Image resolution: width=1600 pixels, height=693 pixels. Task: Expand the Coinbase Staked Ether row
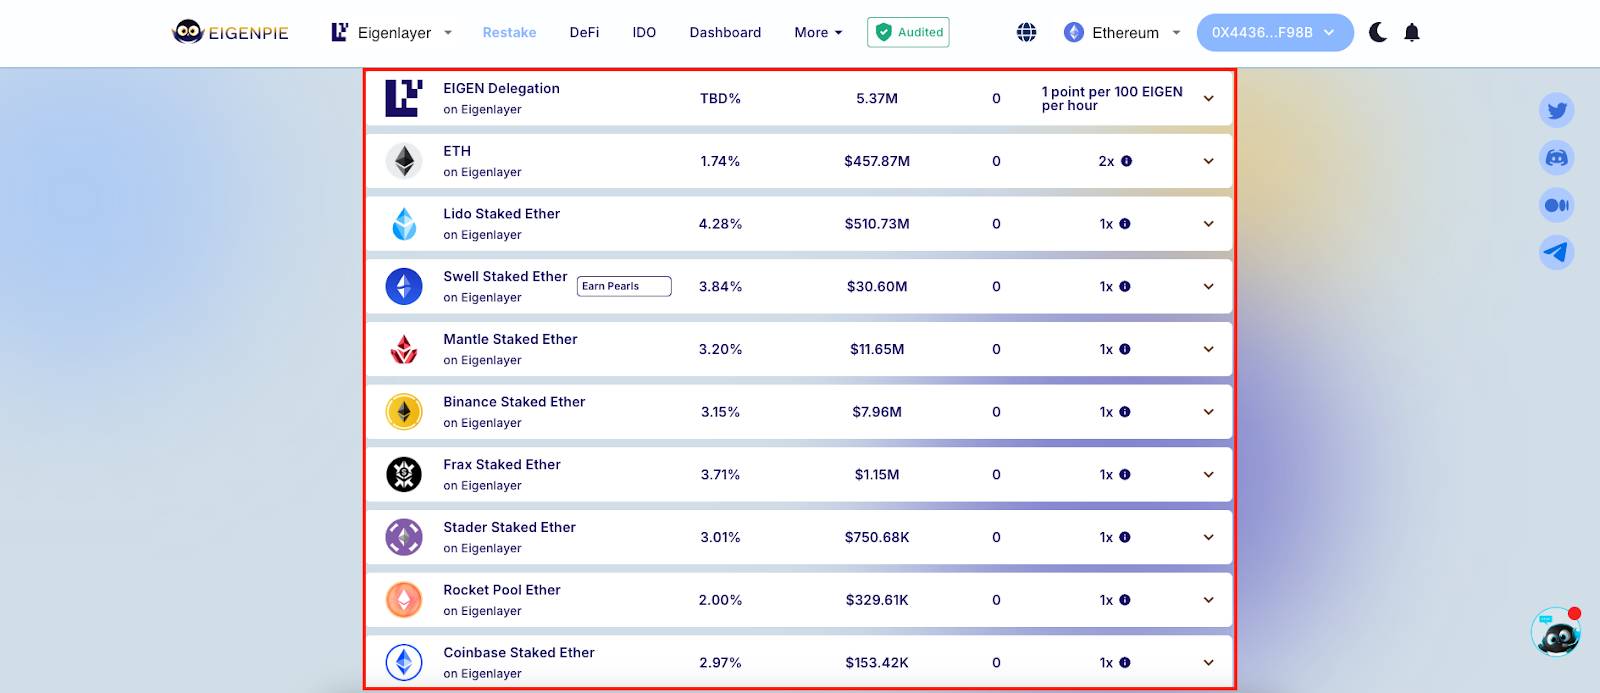[1208, 662]
